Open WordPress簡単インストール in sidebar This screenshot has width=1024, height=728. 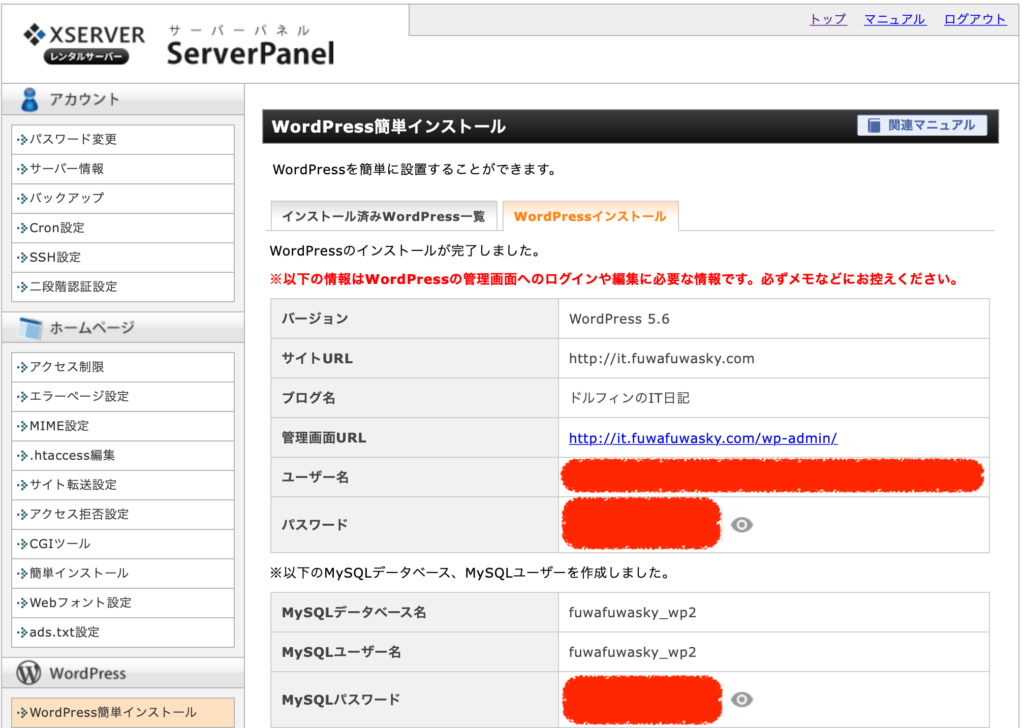pyautogui.click(x=123, y=712)
